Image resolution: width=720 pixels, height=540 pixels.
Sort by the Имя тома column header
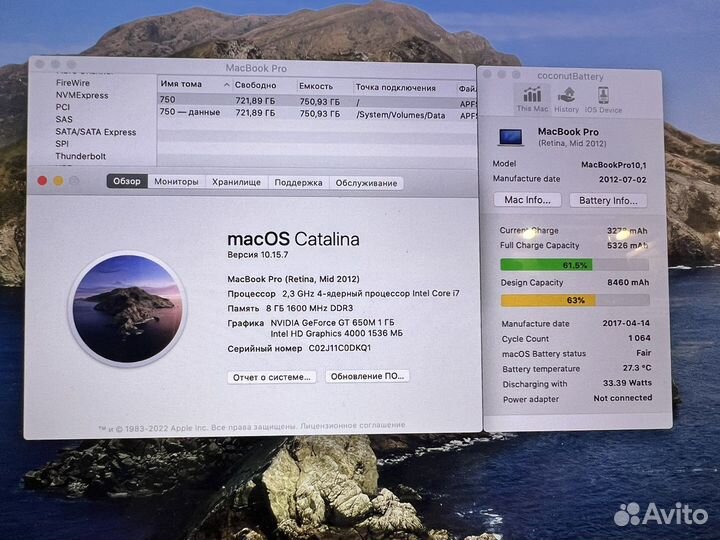[194, 84]
